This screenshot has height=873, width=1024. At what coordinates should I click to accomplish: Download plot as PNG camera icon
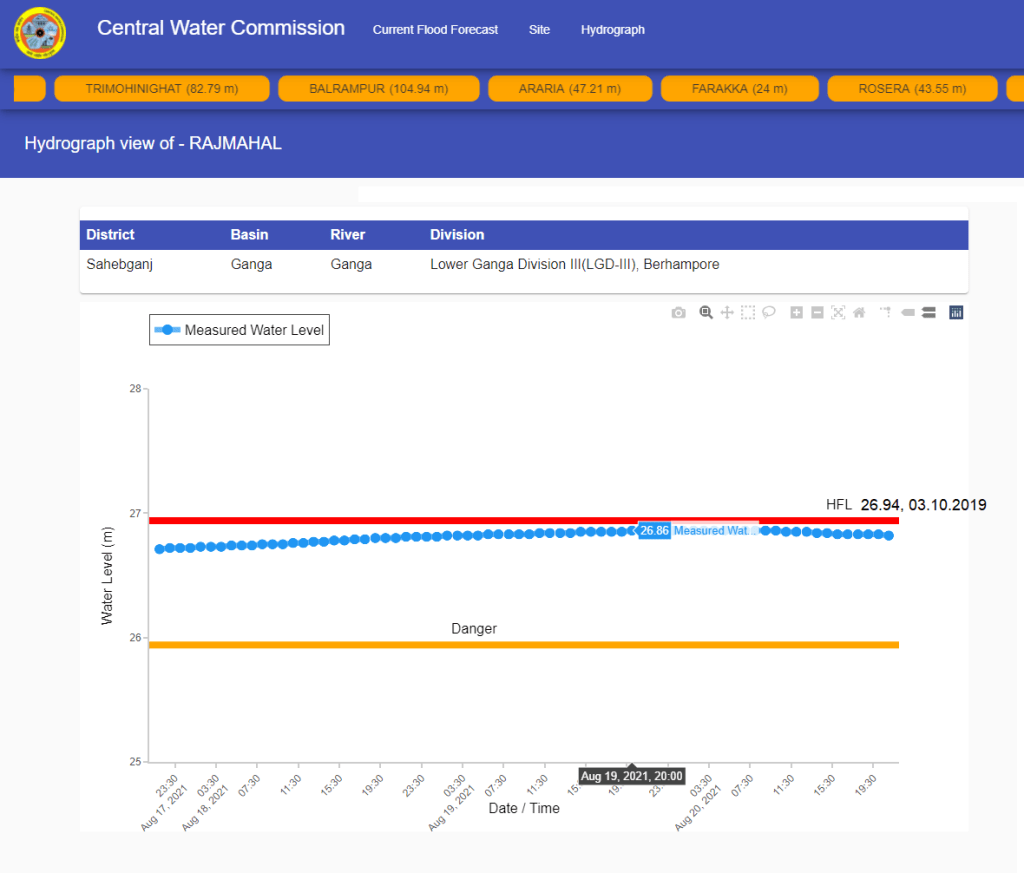(x=679, y=313)
